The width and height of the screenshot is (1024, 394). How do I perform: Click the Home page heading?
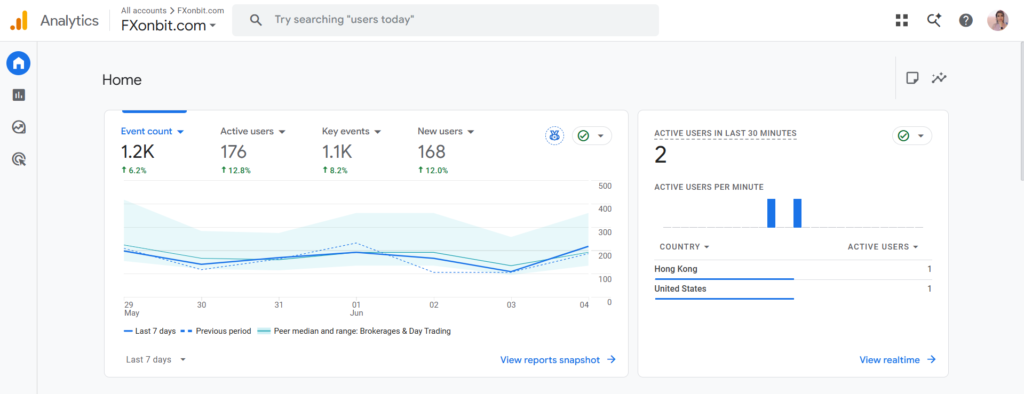pos(121,80)
